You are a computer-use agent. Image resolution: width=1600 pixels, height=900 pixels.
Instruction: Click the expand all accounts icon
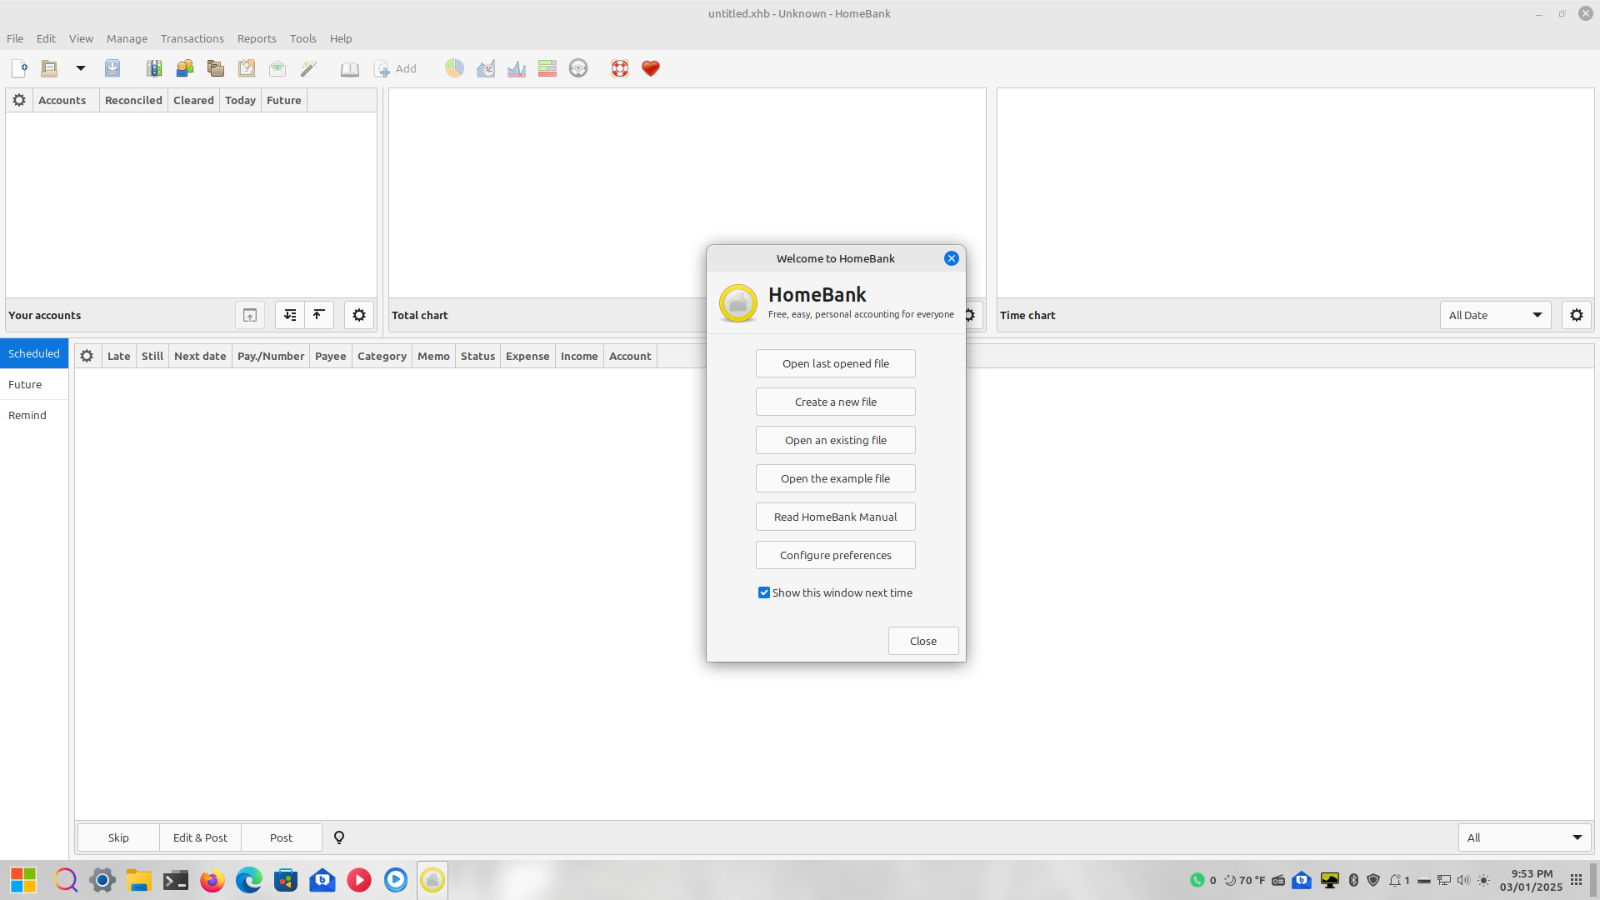[x=290, y=315]
